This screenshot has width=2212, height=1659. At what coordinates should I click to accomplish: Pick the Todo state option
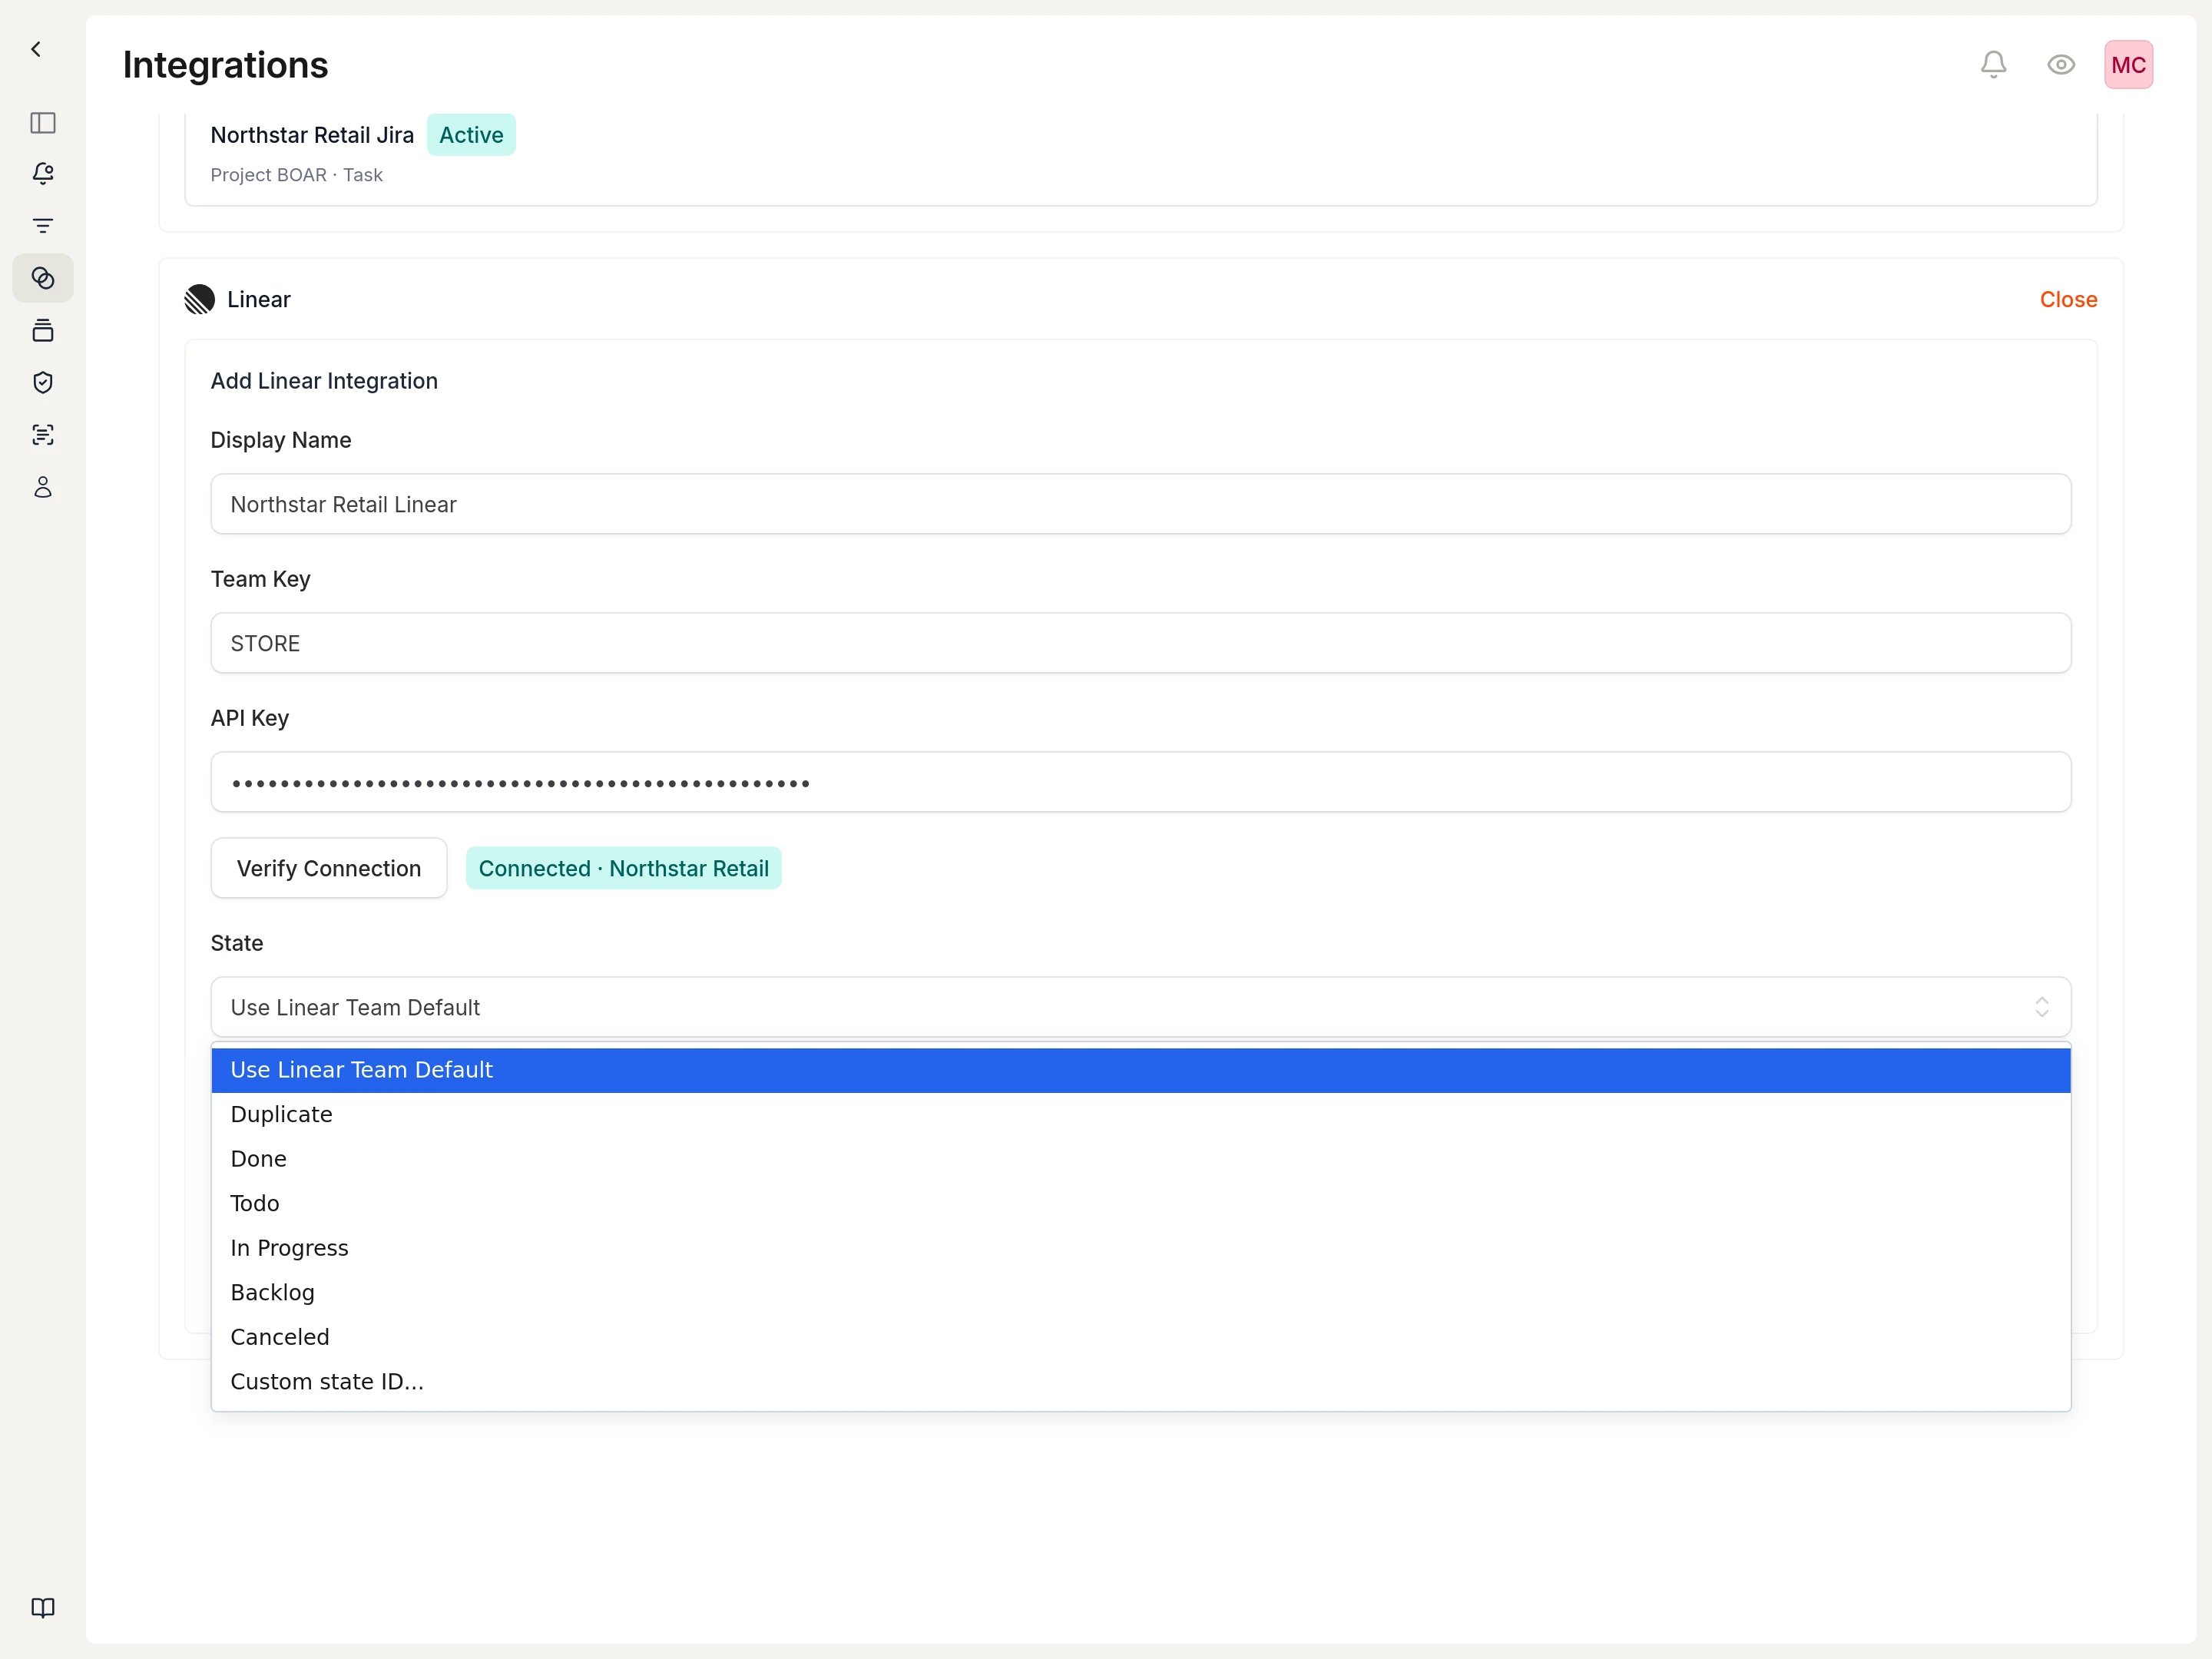click(x=1140, y=1204)
